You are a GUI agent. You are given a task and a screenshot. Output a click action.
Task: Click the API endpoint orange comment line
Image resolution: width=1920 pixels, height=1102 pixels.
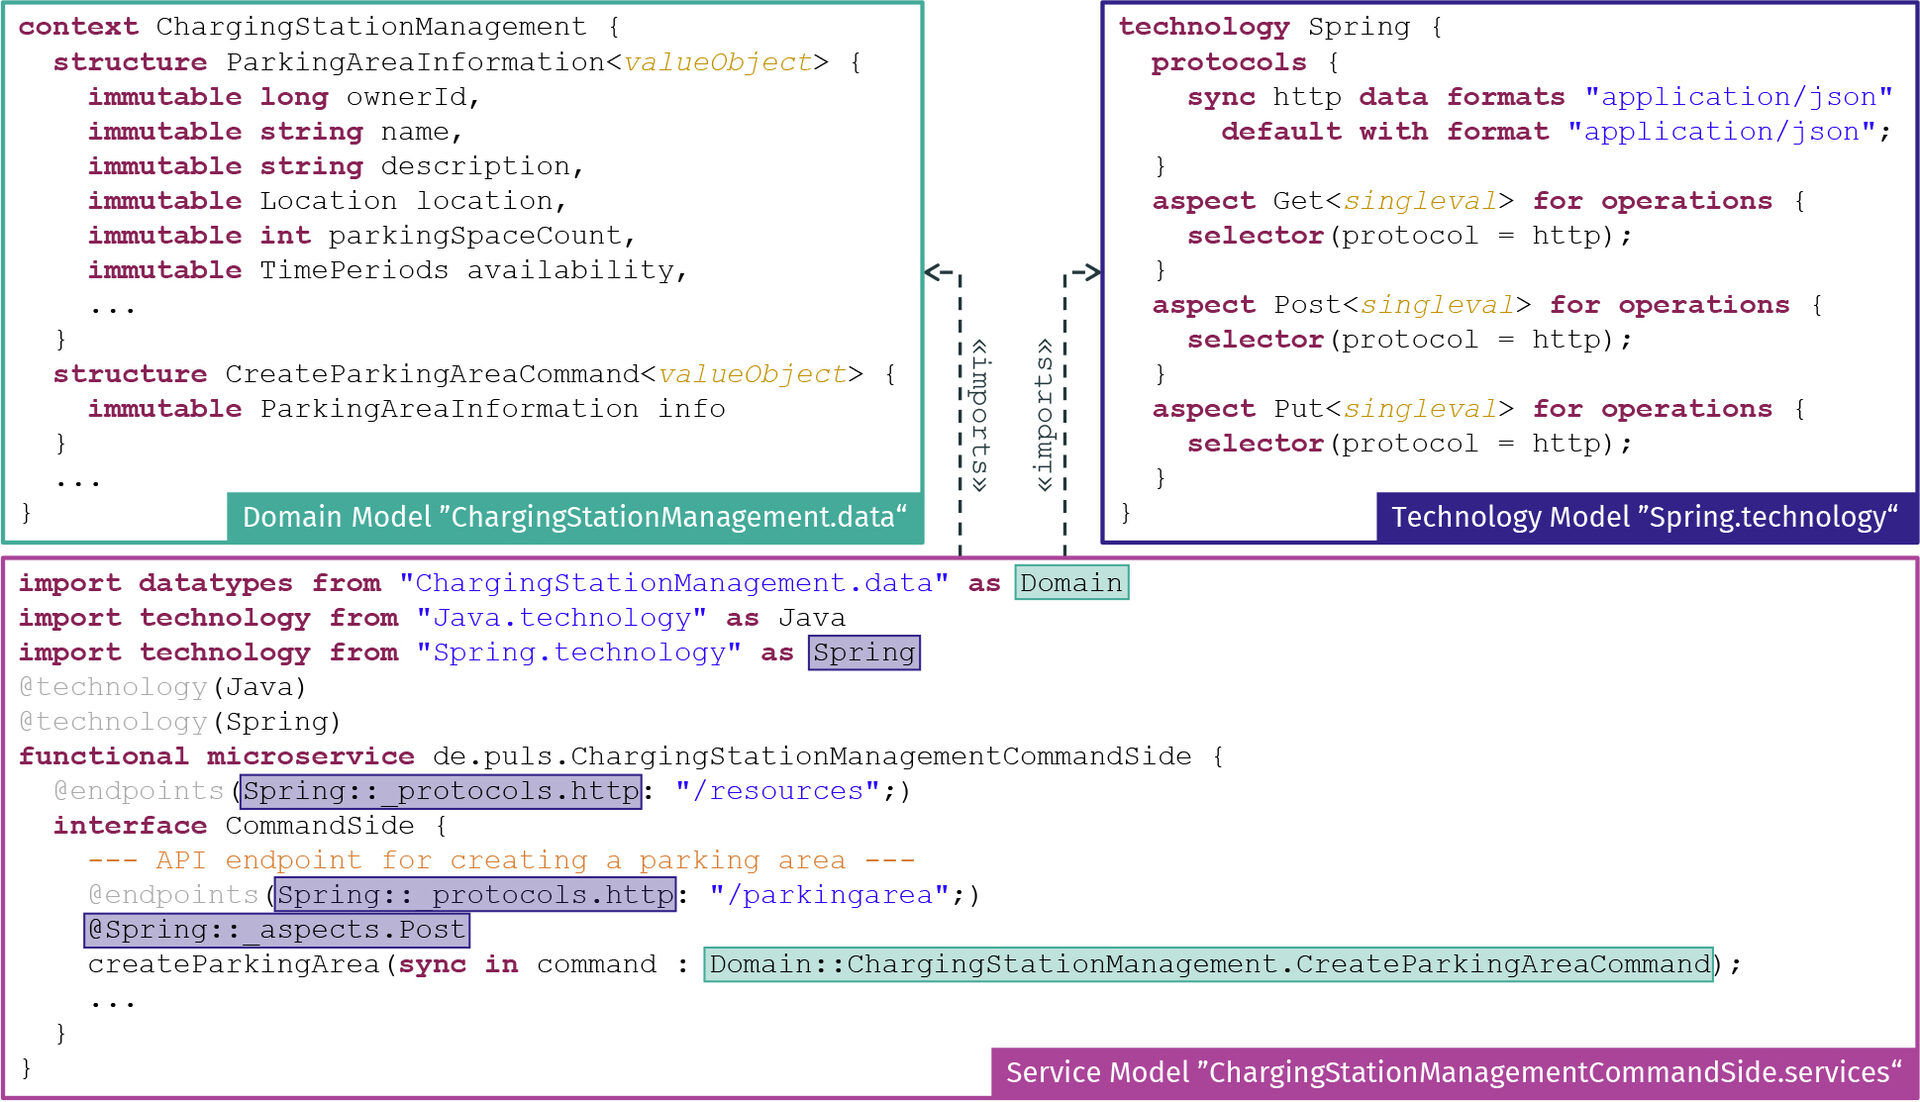(500, 860)
